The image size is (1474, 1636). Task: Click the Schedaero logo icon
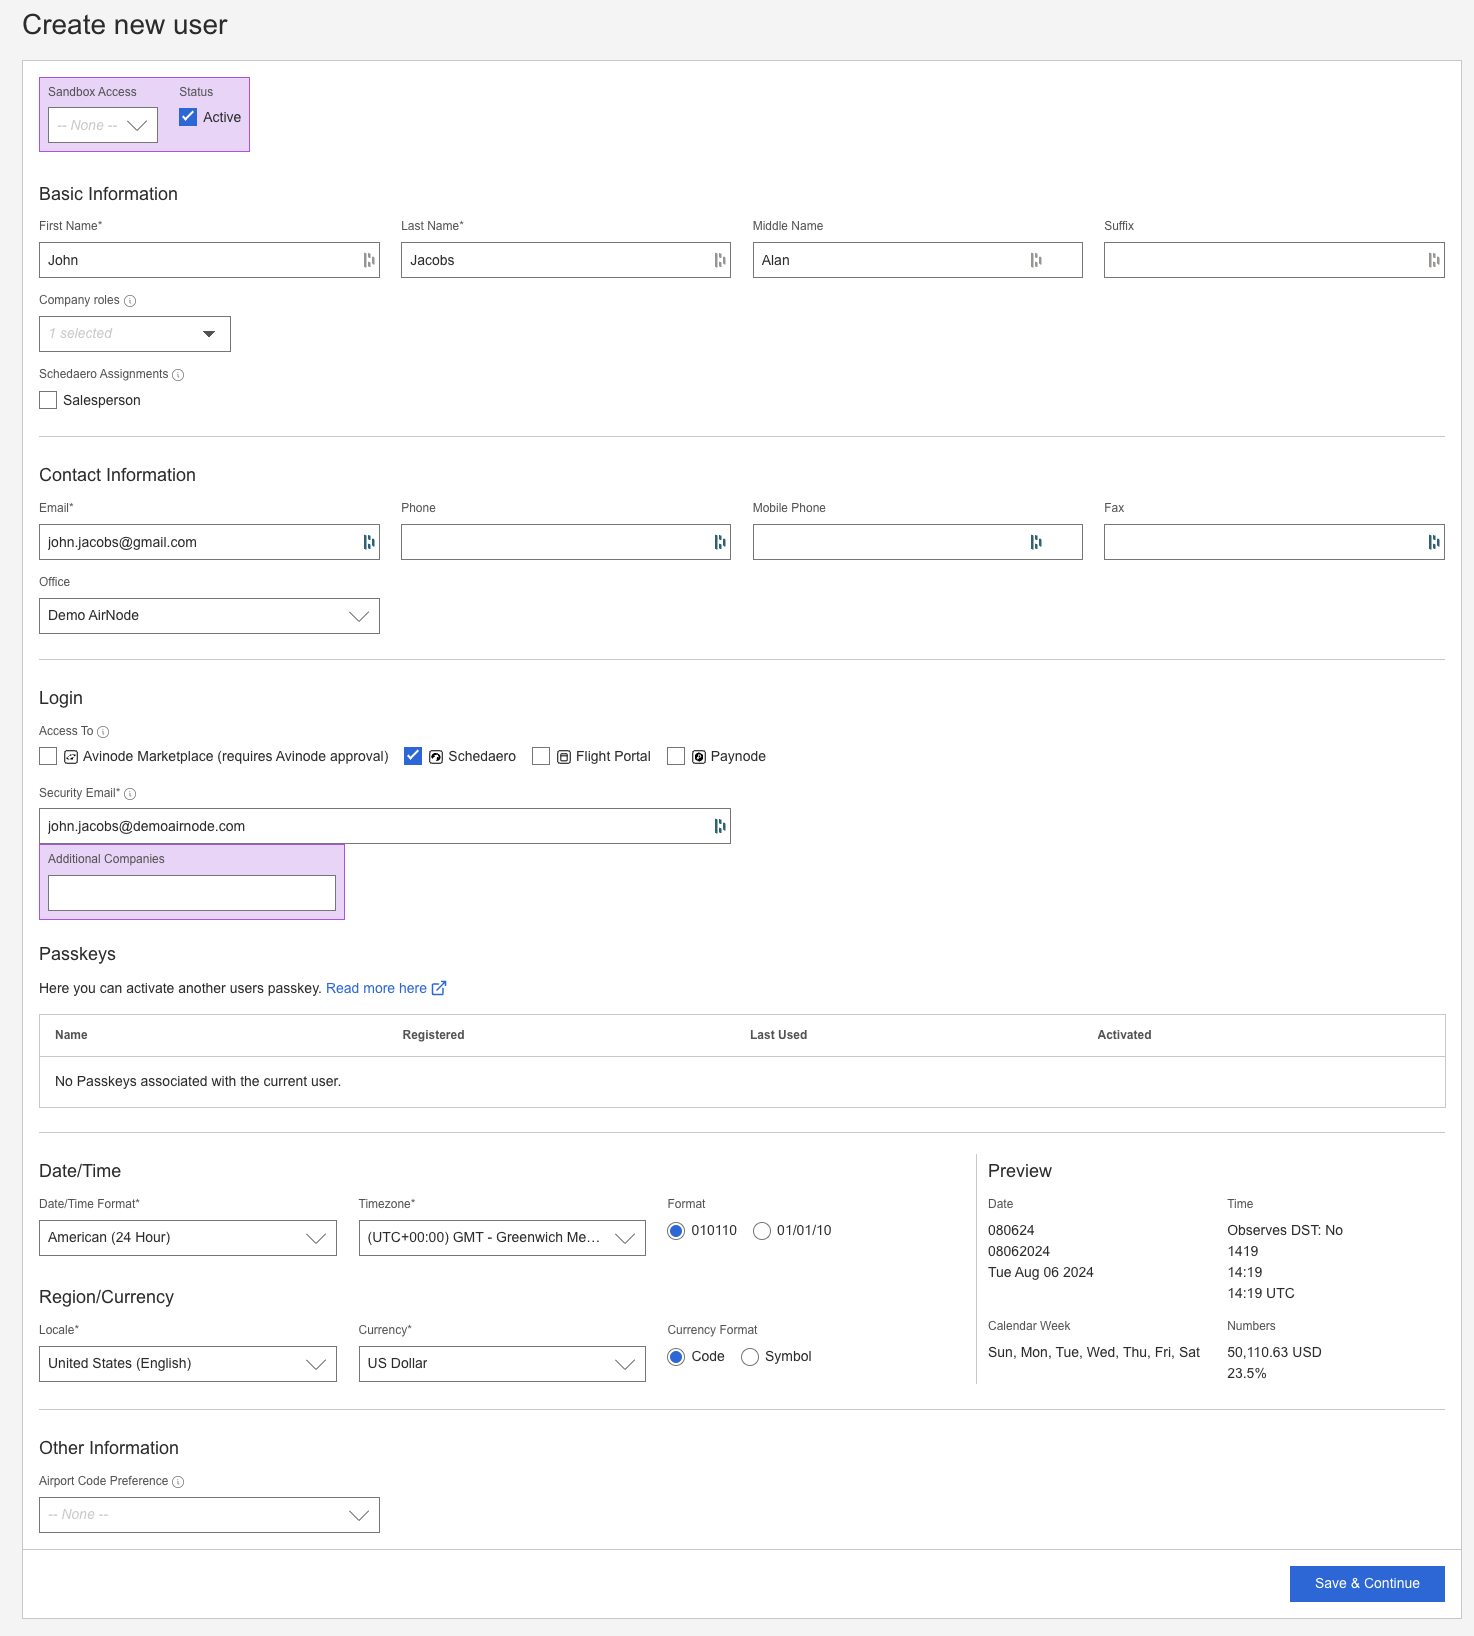coord(436,757)
